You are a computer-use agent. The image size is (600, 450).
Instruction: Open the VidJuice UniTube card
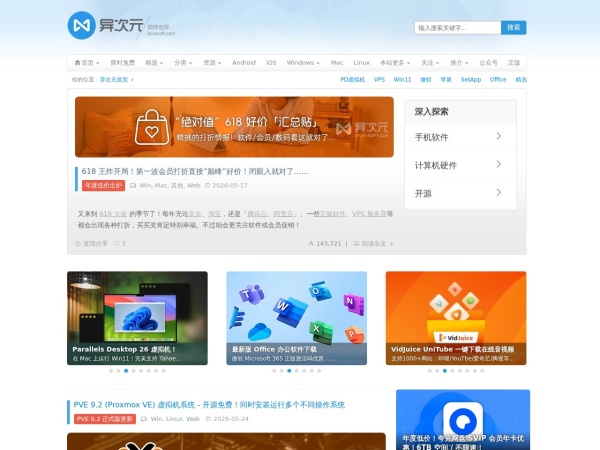coord(456,318)
